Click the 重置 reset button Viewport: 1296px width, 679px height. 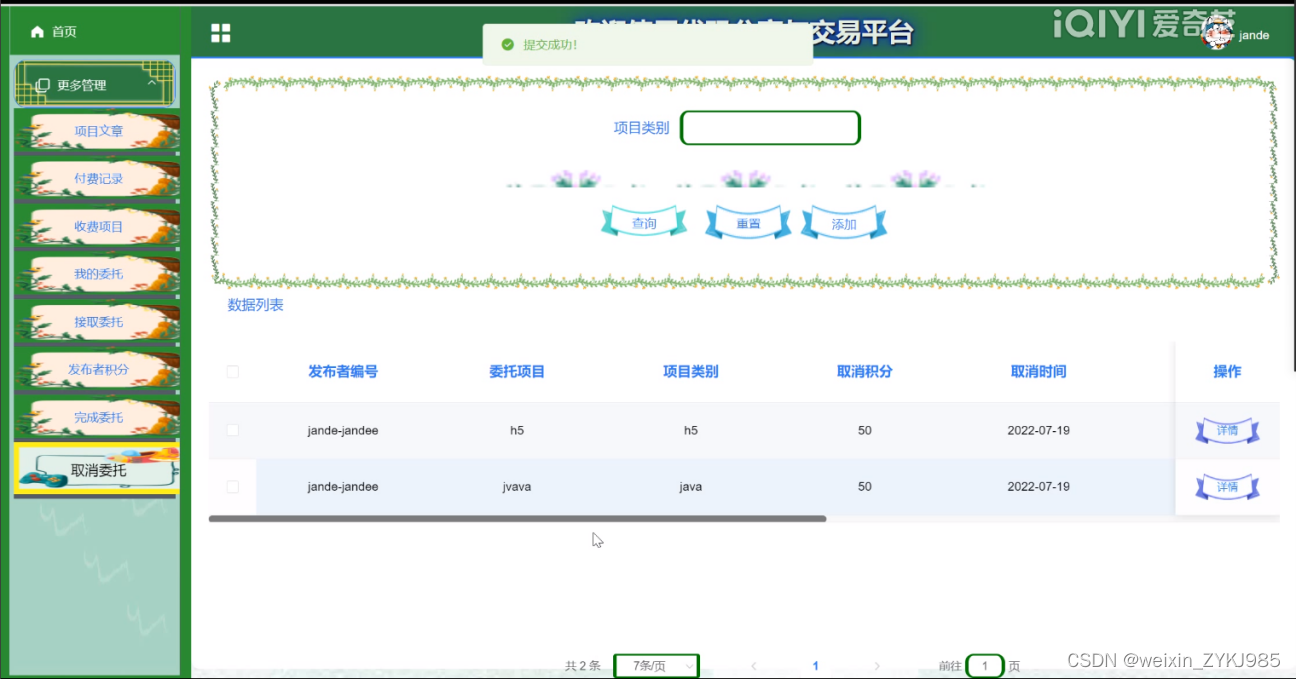click(x=748, y=223)
